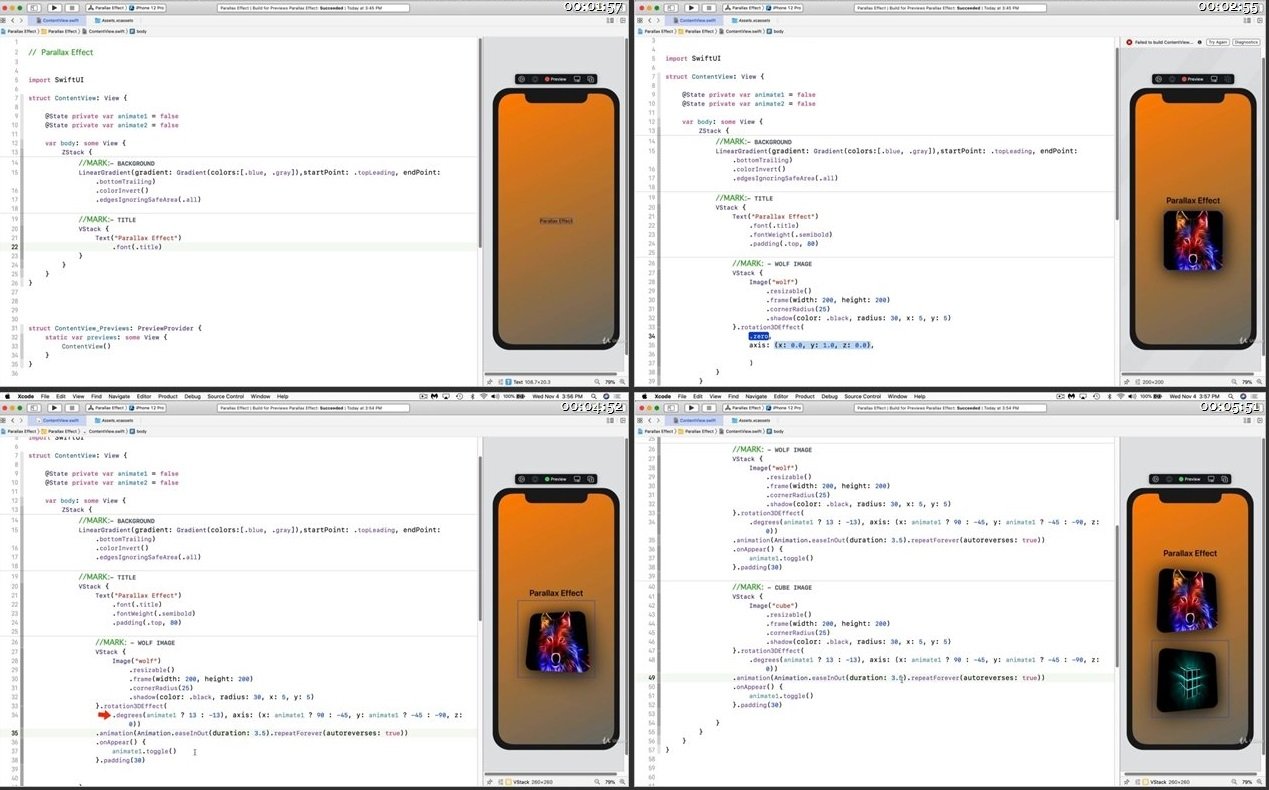Screen dimensions: 1269x790
Task: Open Spotlight search in the 00:04:52 menu bar
Action: pos(593,396)
